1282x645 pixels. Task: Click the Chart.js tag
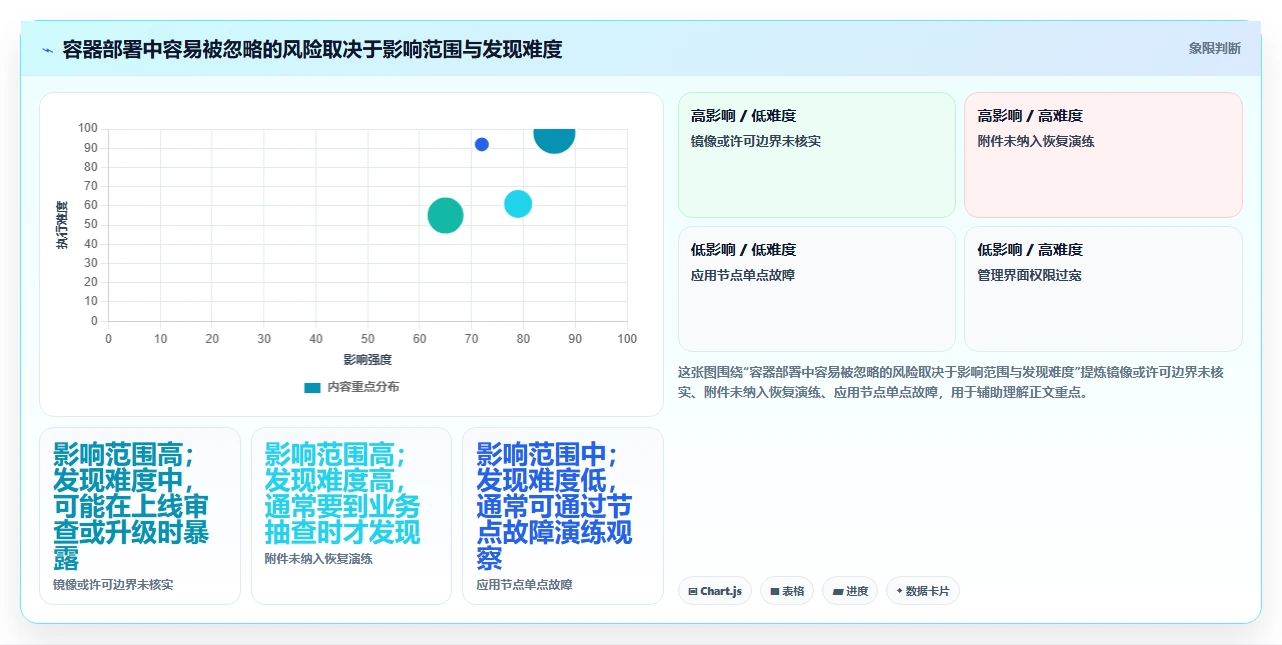click(715, 591)
